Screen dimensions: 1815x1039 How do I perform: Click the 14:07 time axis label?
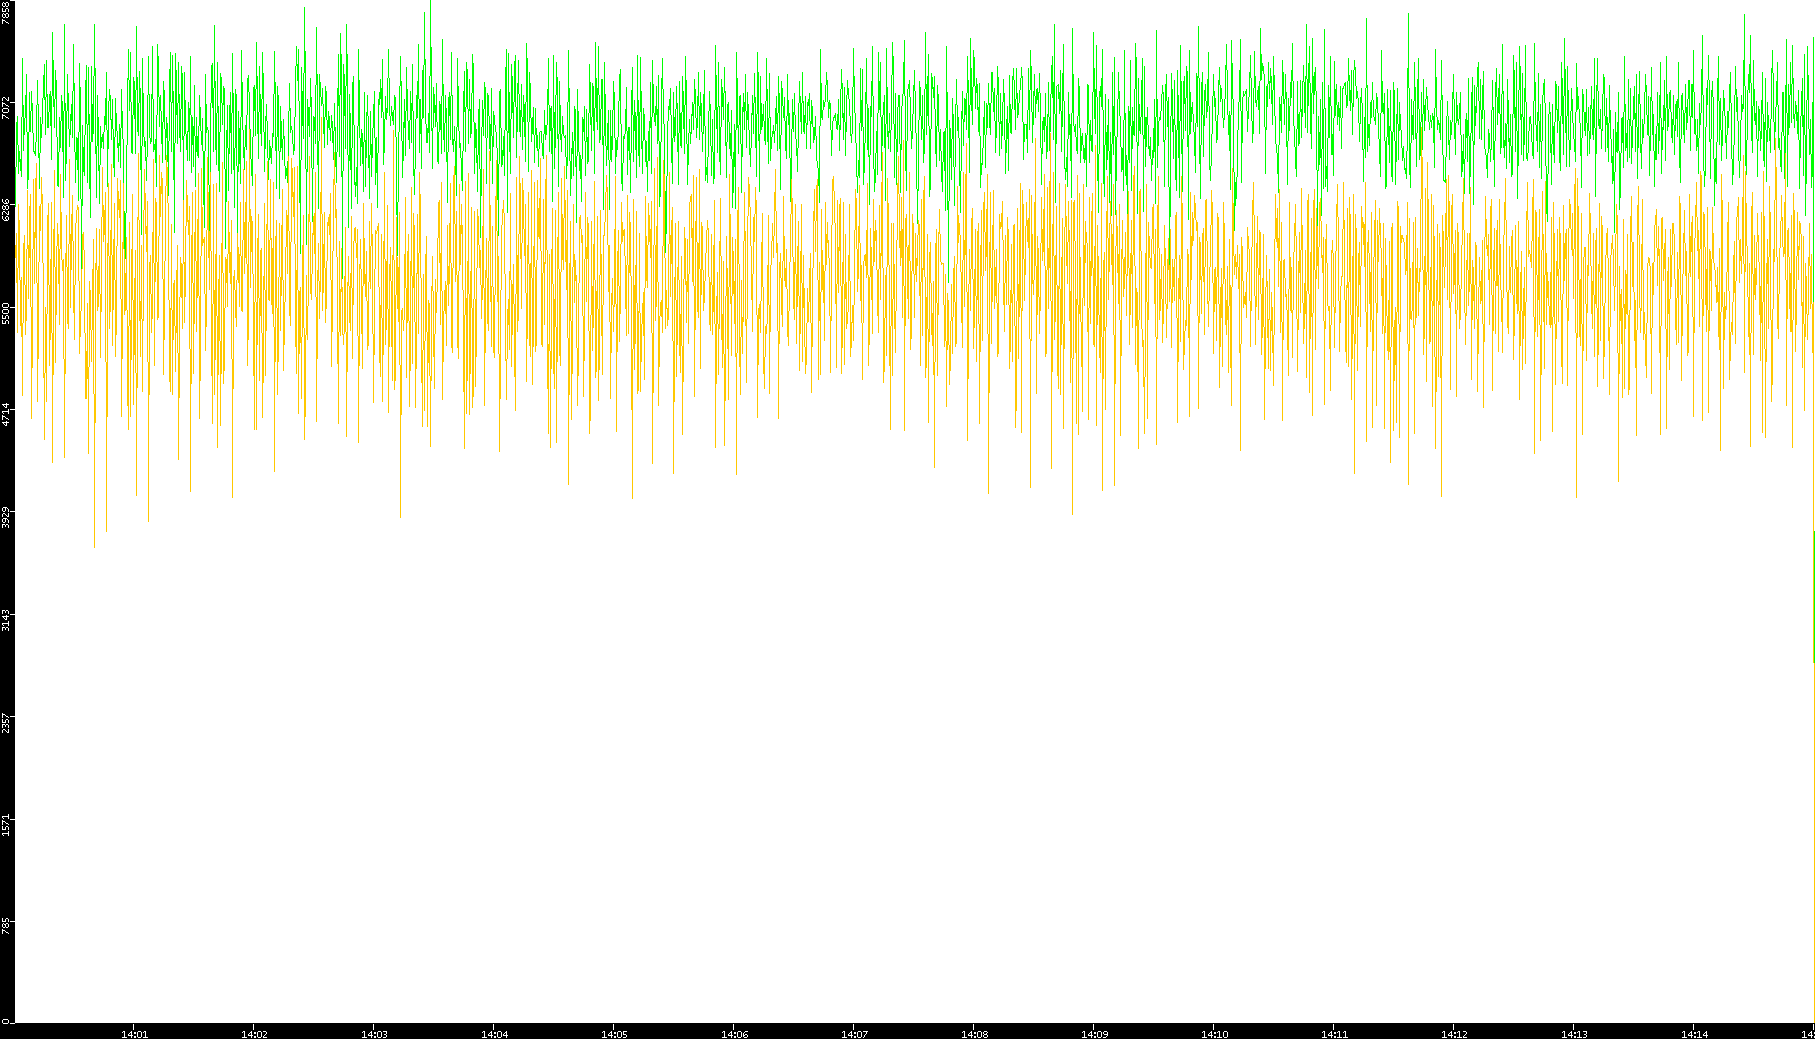[854, 1034]
